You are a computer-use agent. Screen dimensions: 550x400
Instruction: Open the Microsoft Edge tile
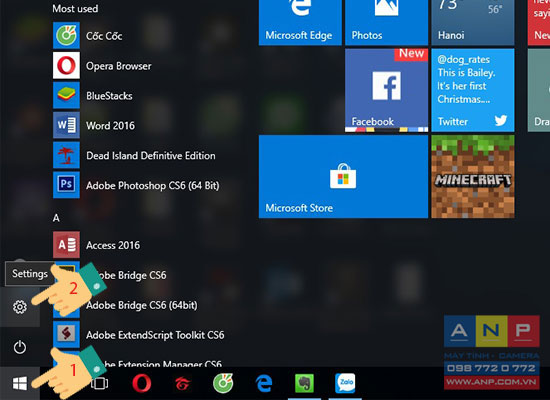pyautogui.click(x=300, y=22)
